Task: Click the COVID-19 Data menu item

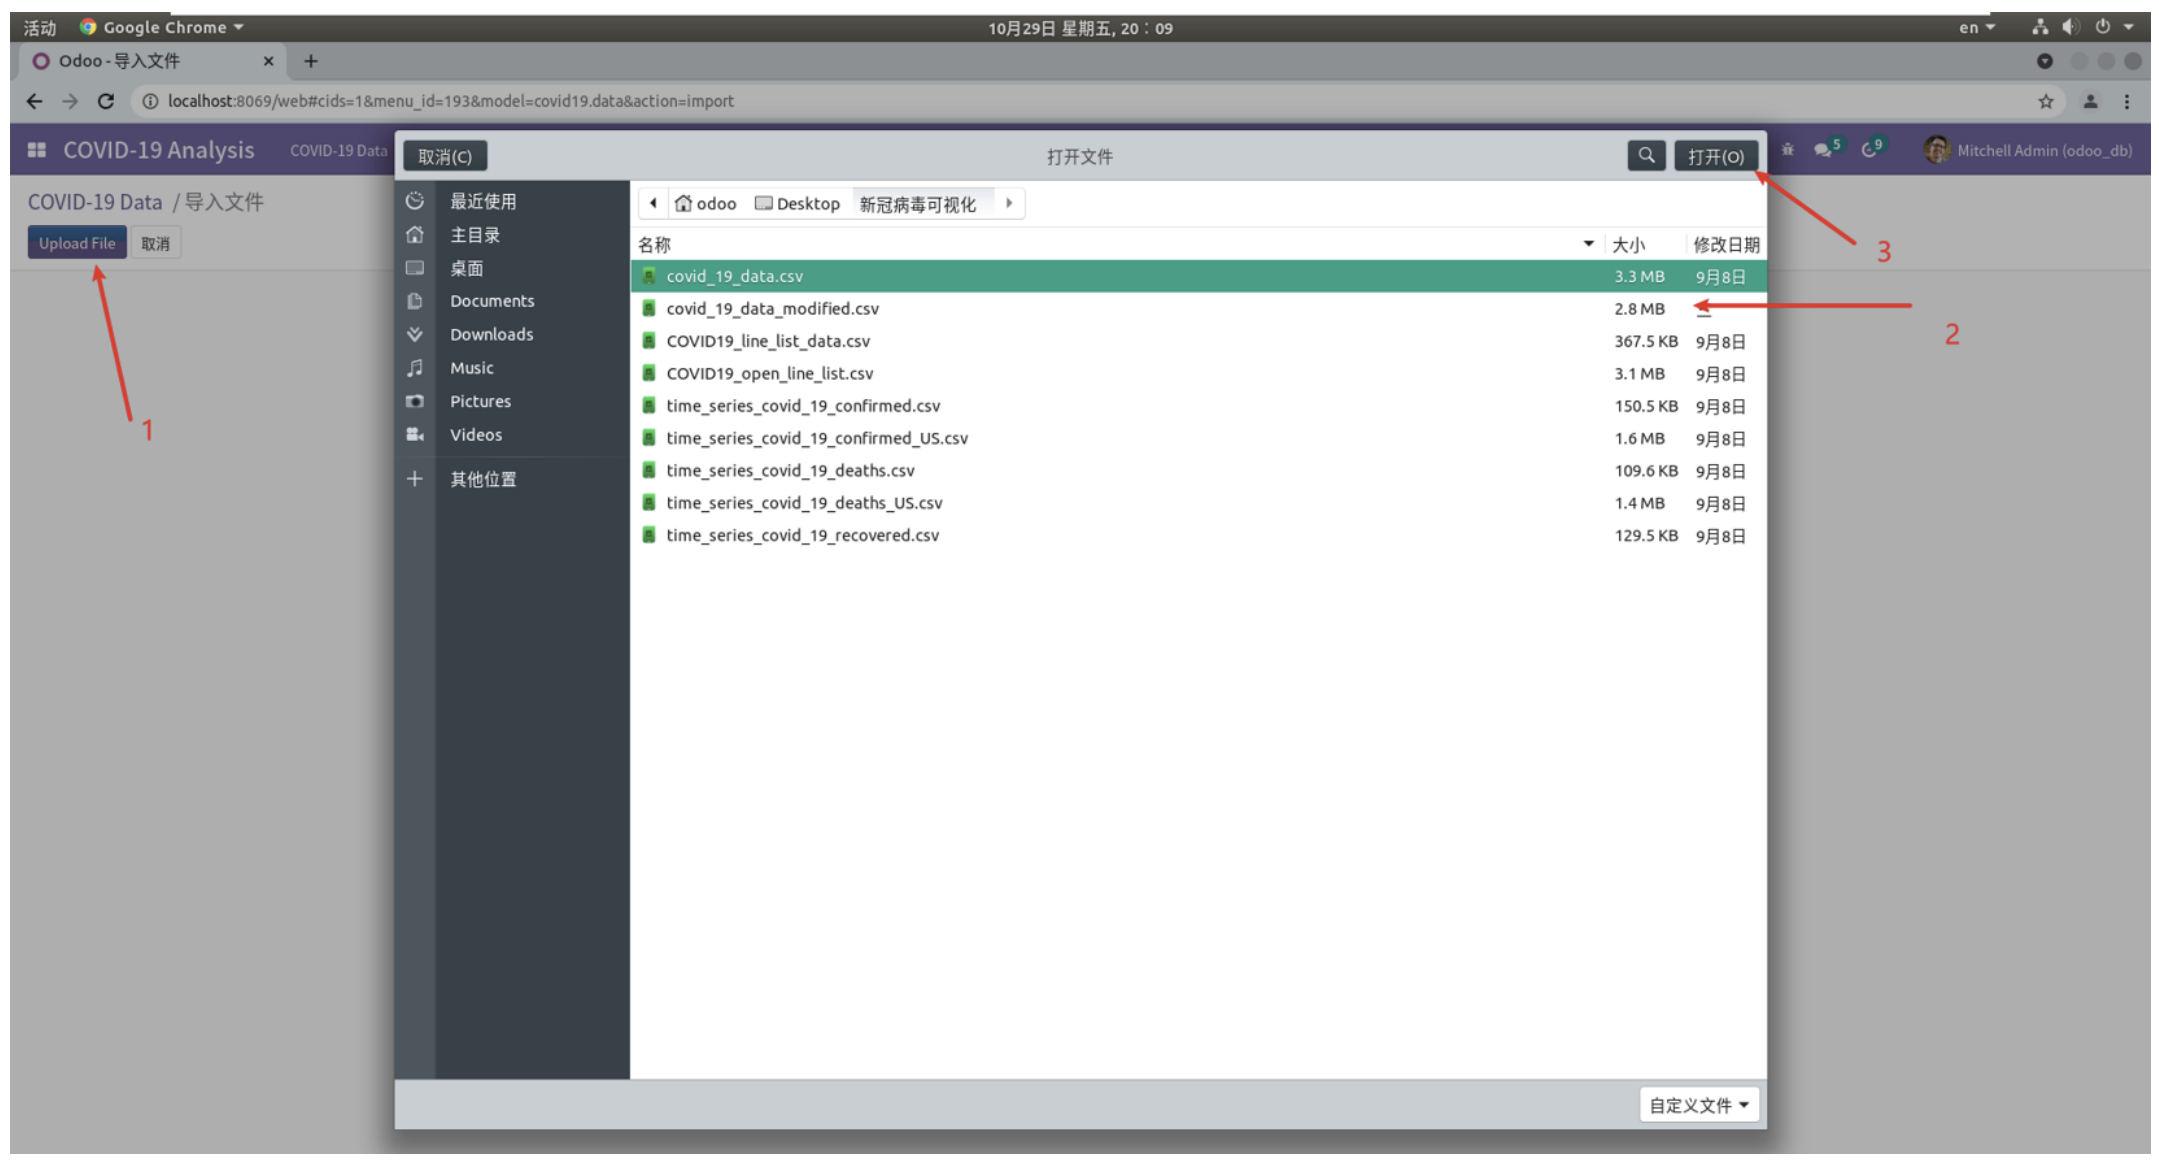Action: pyautogui.click(x=338, y=150)
